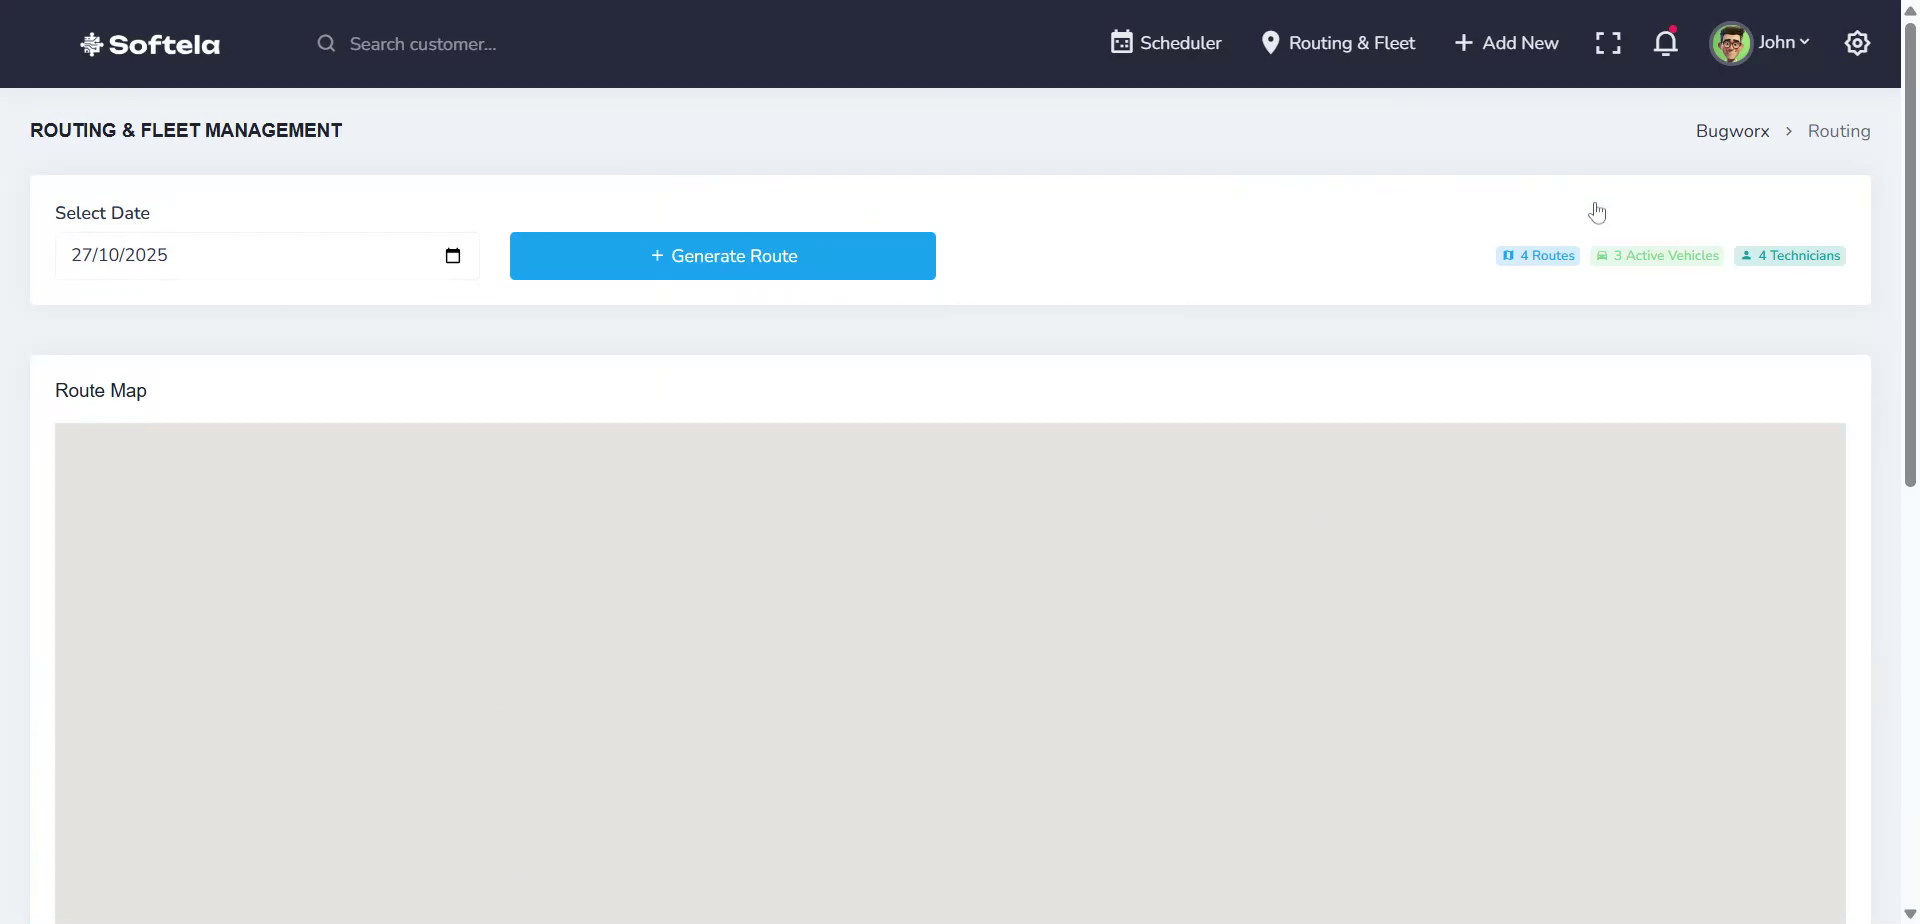Image resolution: width=1920 pixels, height=924 pixels.
Task: Open the date calendar picker
Action: [x=453, y=255]
